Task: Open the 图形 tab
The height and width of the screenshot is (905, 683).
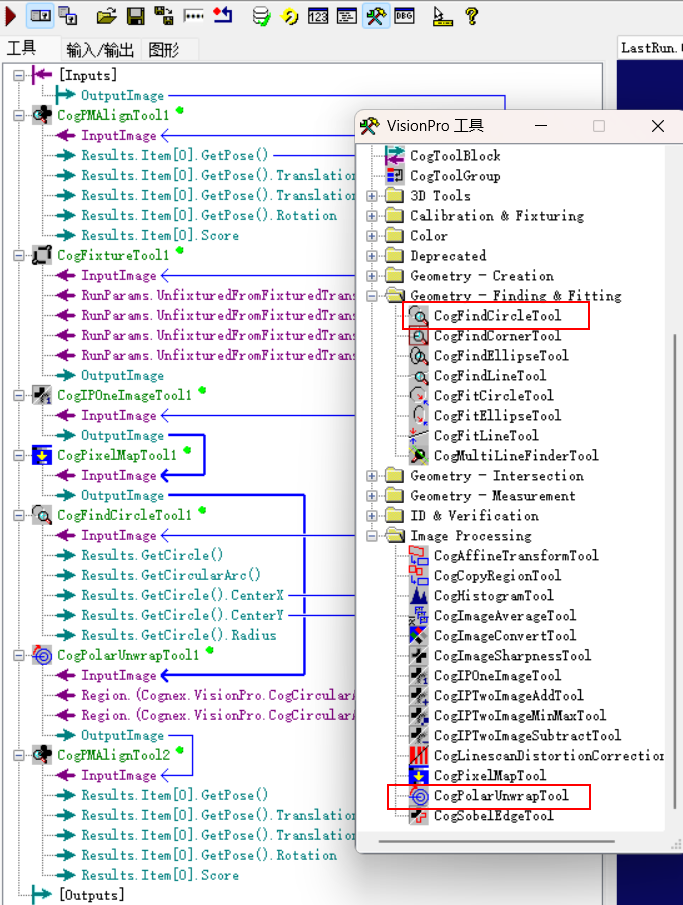Action: click(x=163, y=50)
